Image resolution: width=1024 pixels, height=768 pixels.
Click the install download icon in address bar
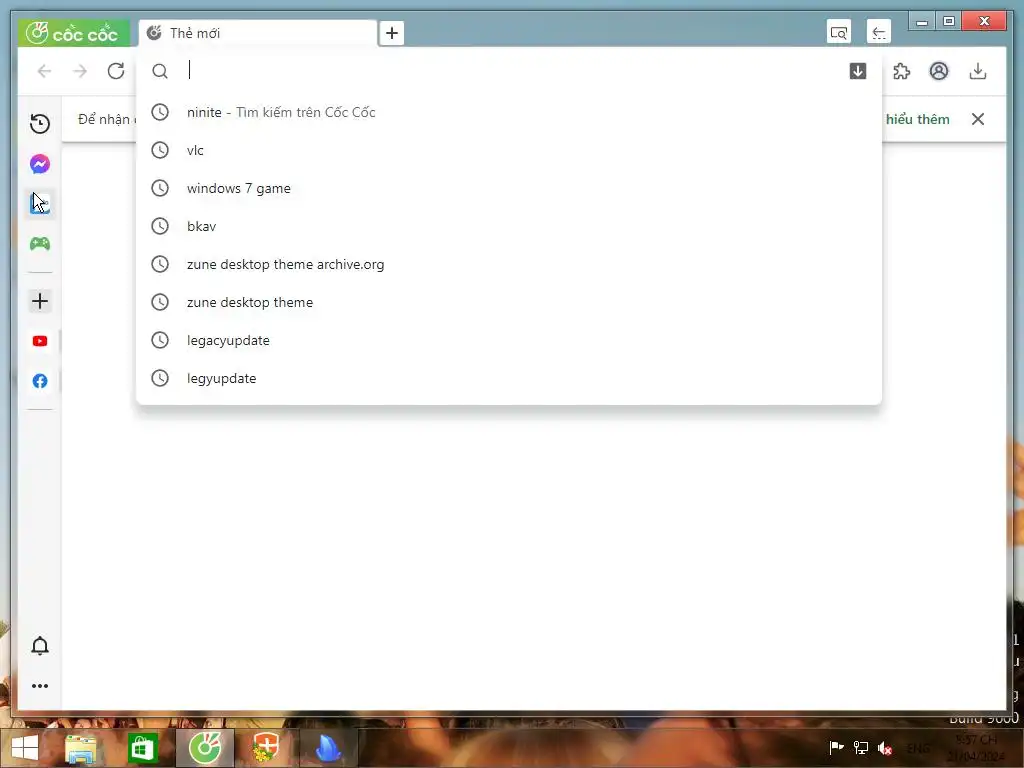coord(858,71)
